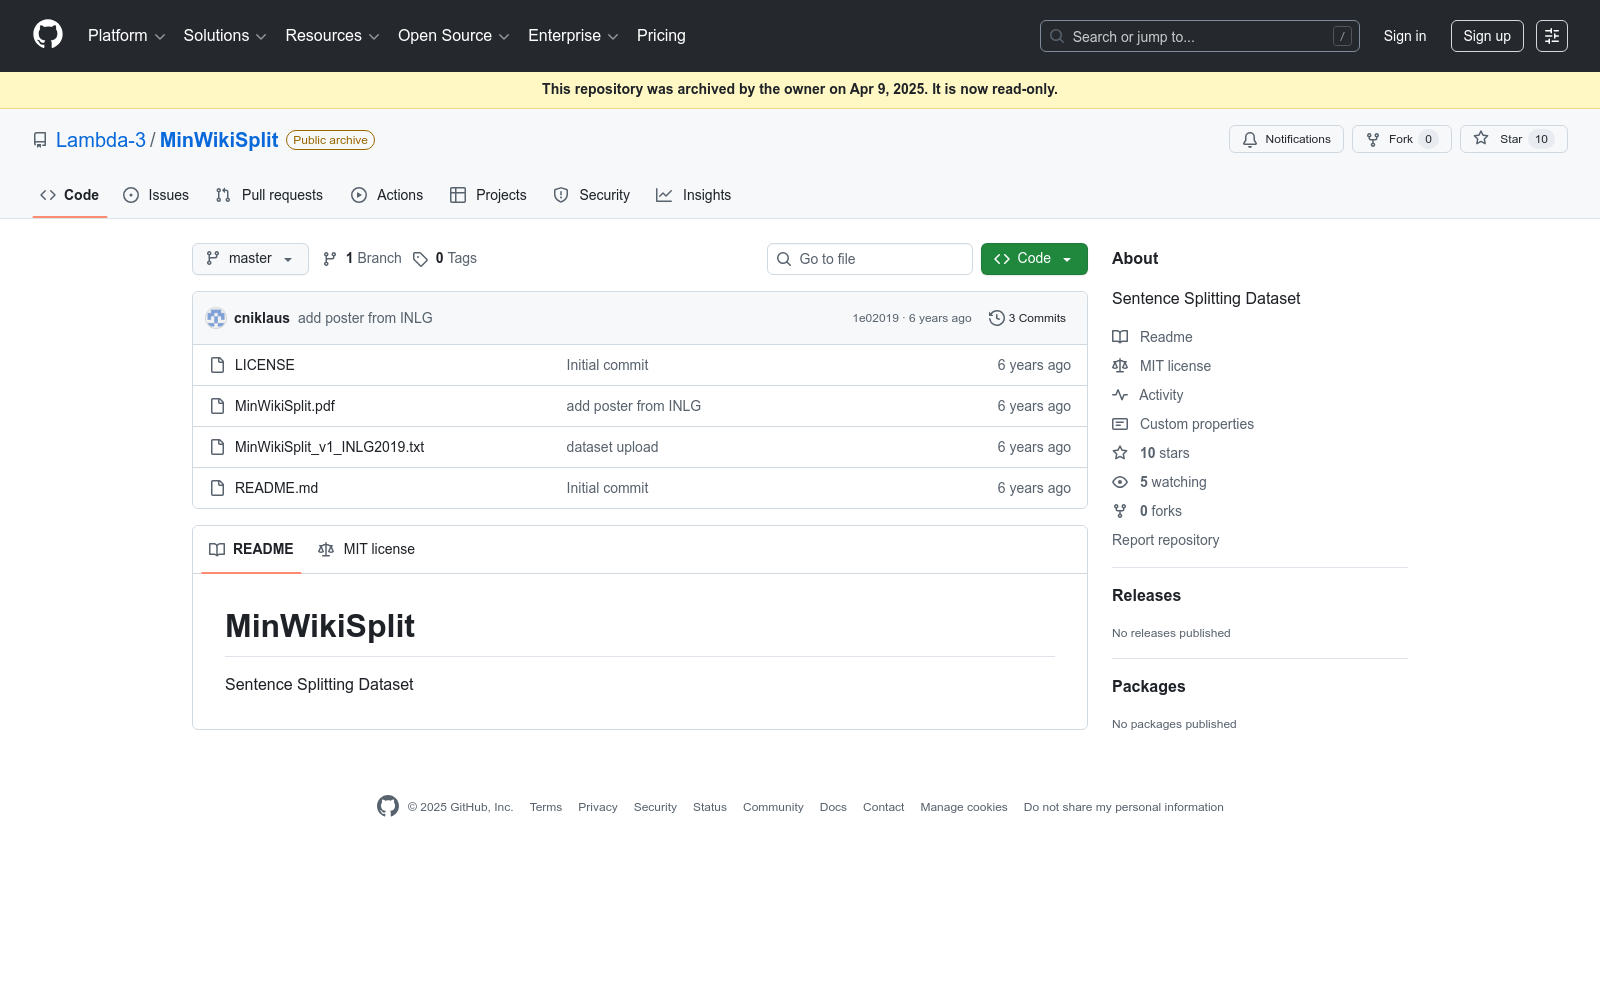
Task: Click the Go to file search field
Action: pos(870,259)
